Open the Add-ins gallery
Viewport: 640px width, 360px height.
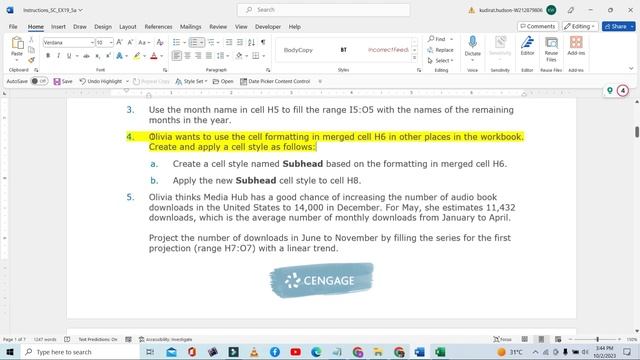576,45
